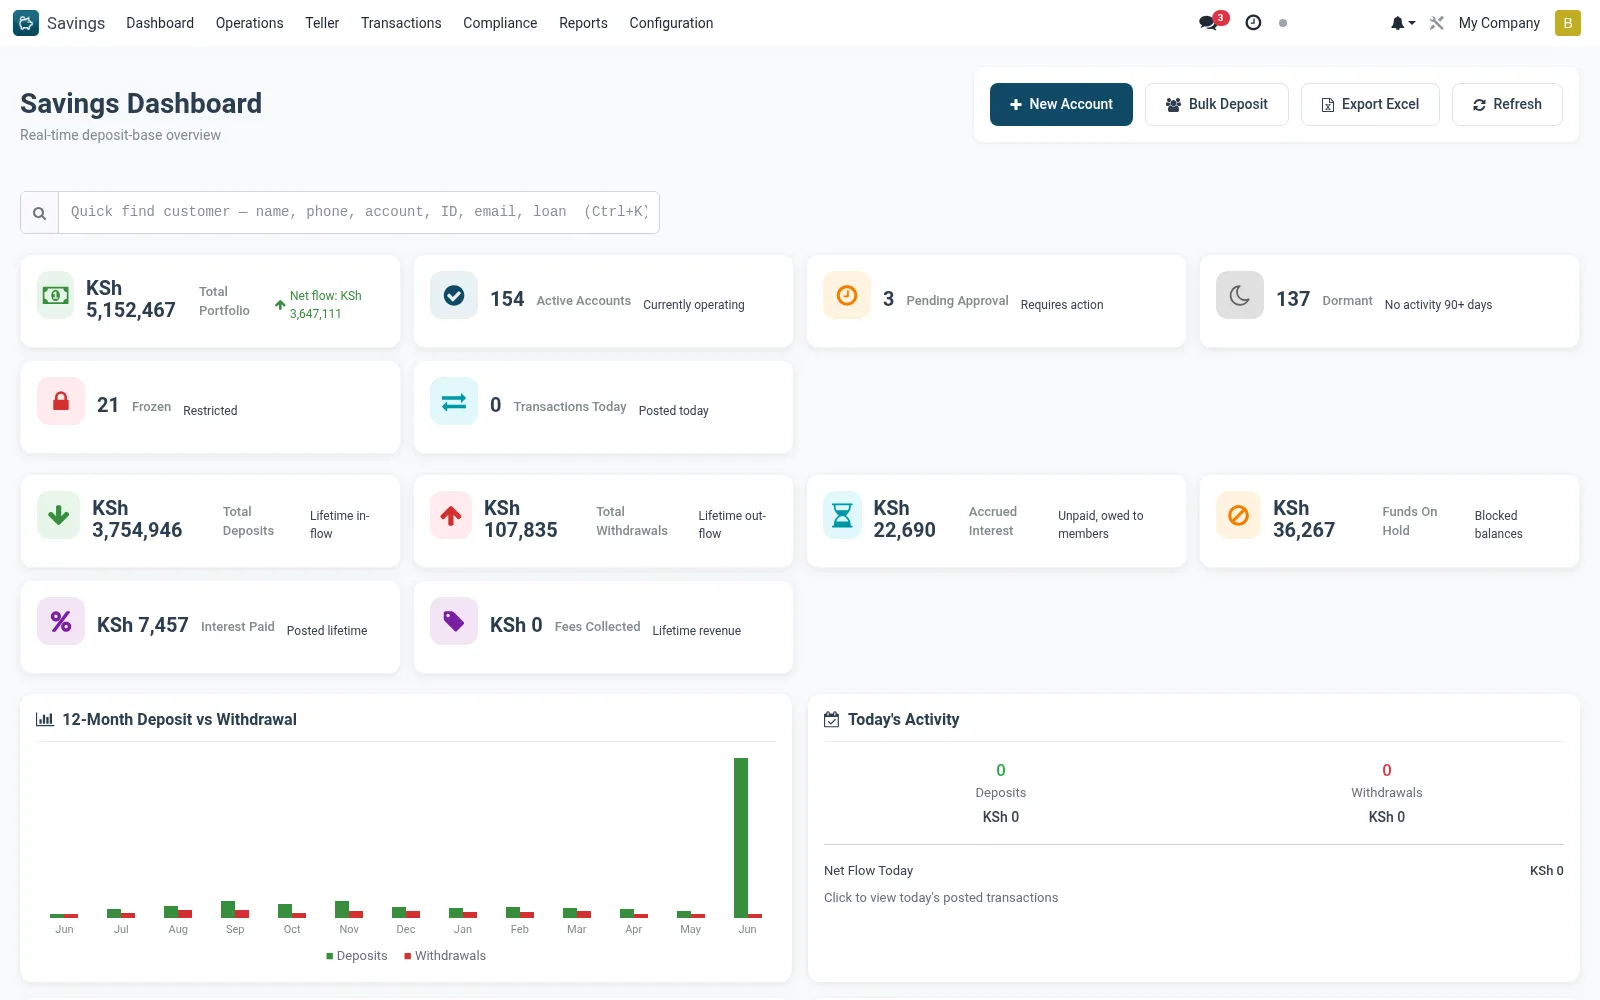Image resolution: width=1600 pixels, height=1000 pixels.
Task: Click the Transactions Today exchange arrows icon
Action: (x=454, y=401)
